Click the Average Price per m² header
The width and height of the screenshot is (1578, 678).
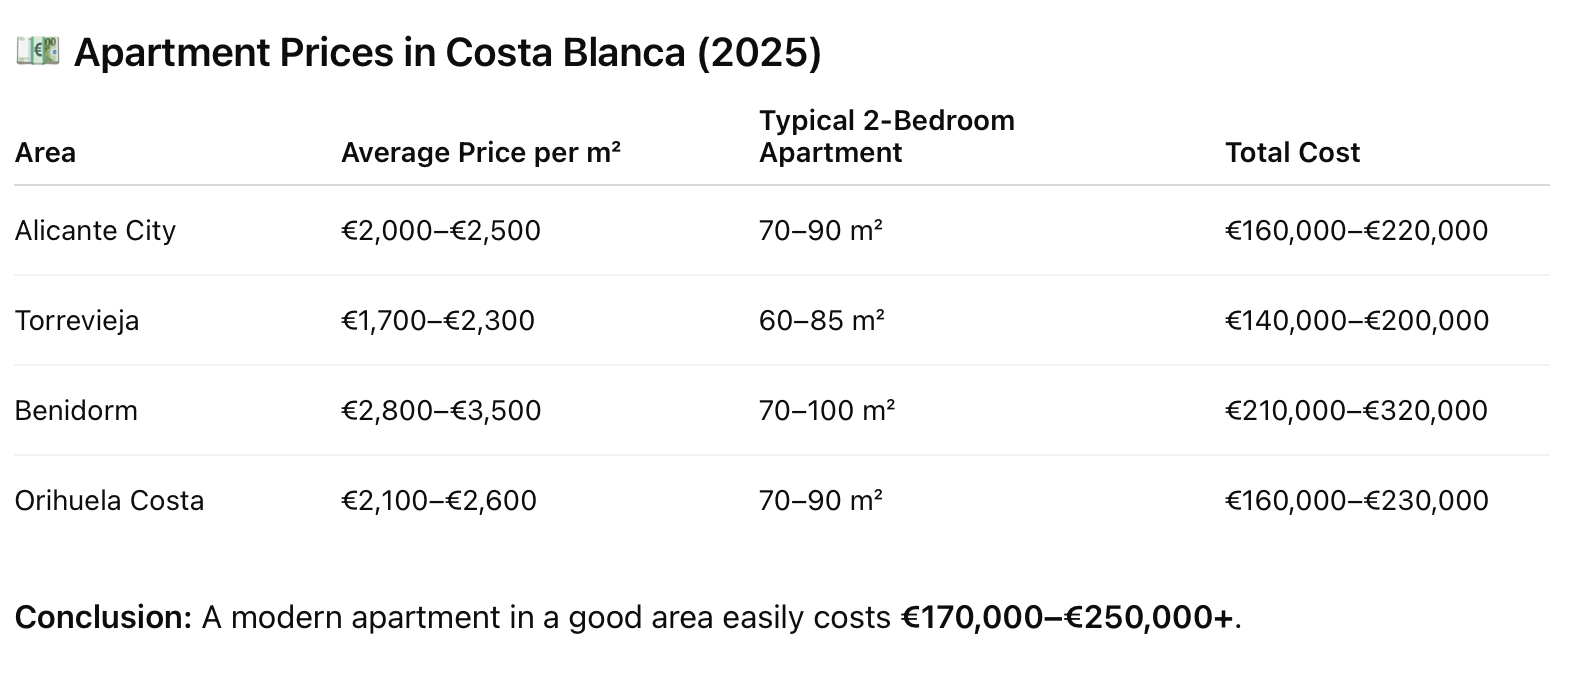(x=480, y=152)
